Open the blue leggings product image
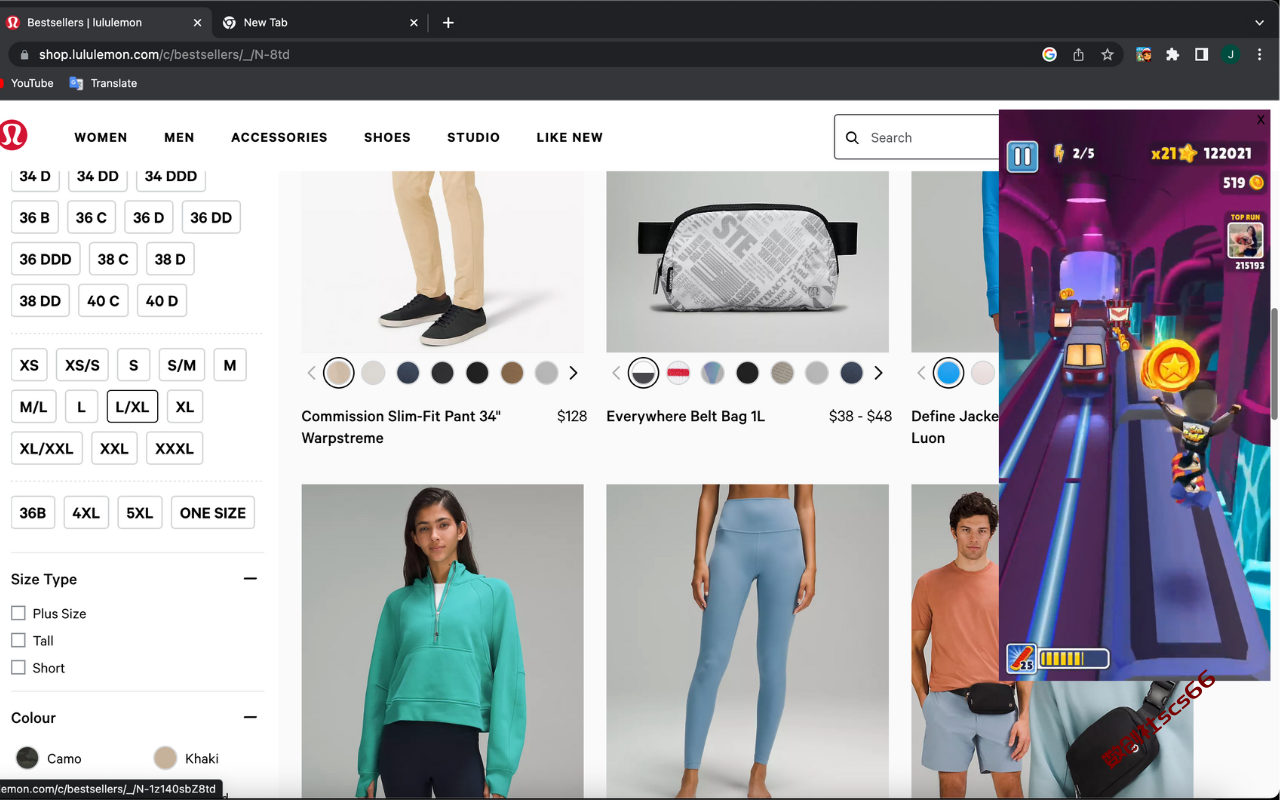1280x800 pixels. click(747, 641)
